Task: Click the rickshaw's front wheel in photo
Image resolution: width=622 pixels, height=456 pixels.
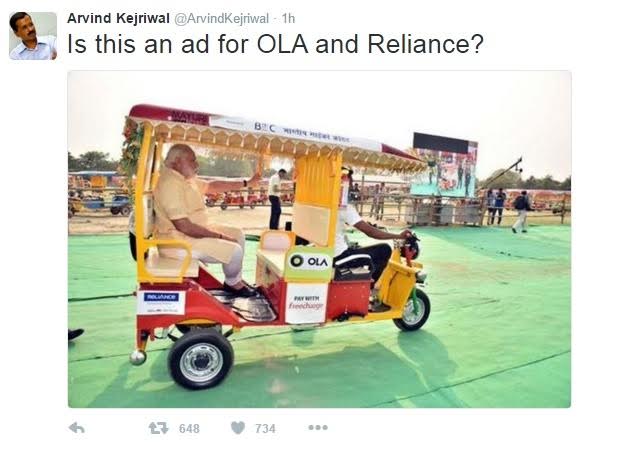Action: coord(413,310)
